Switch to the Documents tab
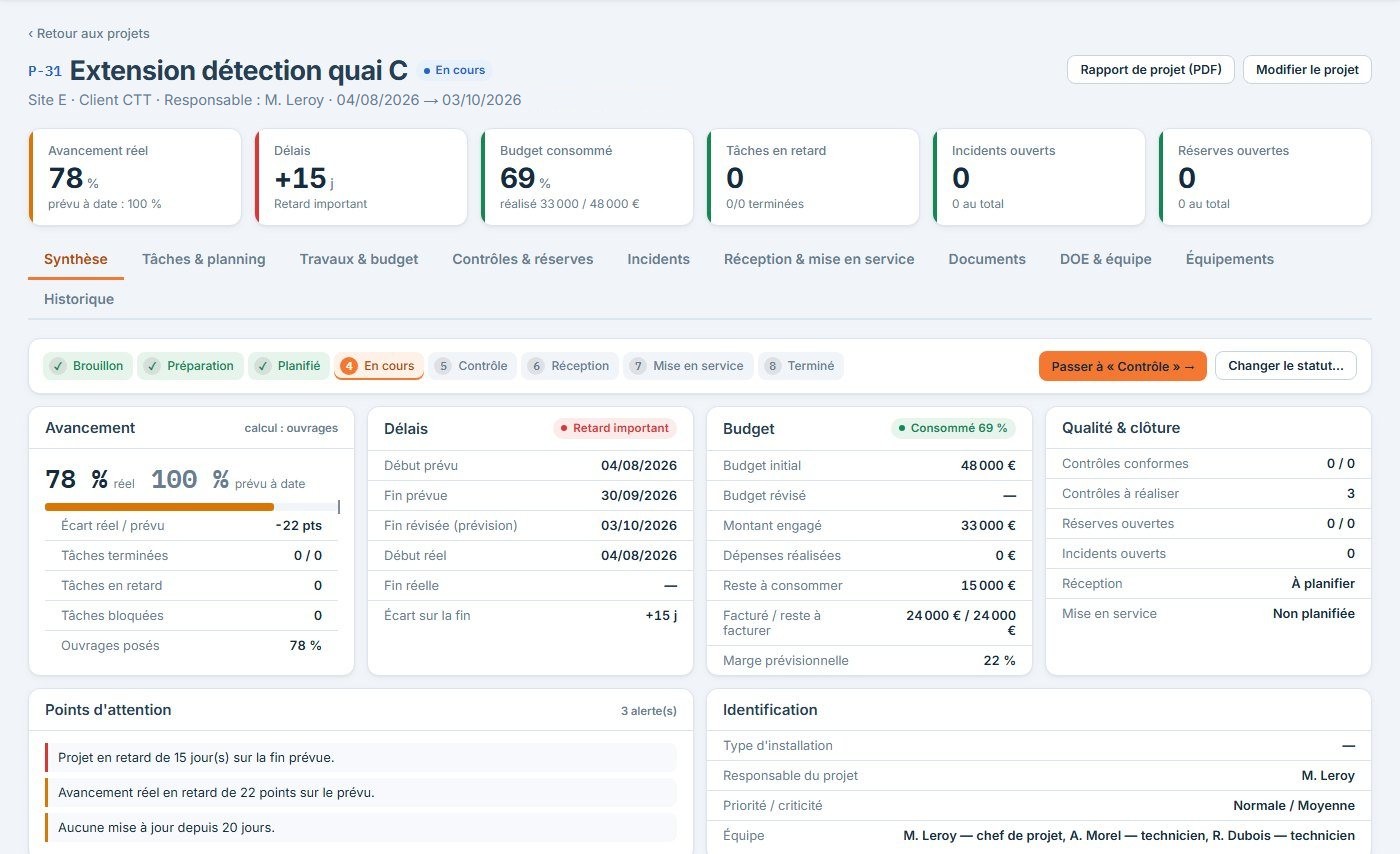The width and height of the screenshot is (1400, 854). (987, 259)
